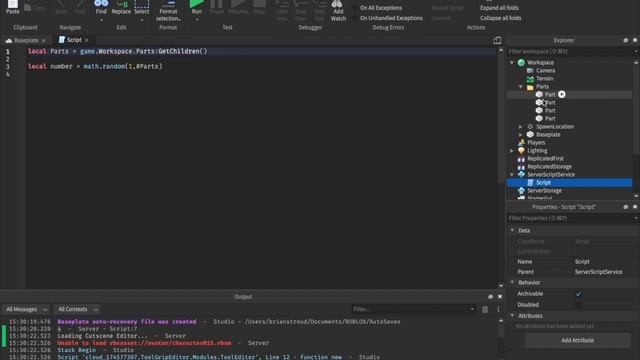
Task: Click the plus icon next to Part
Action: pyautogui.click(x=562, y=94)
